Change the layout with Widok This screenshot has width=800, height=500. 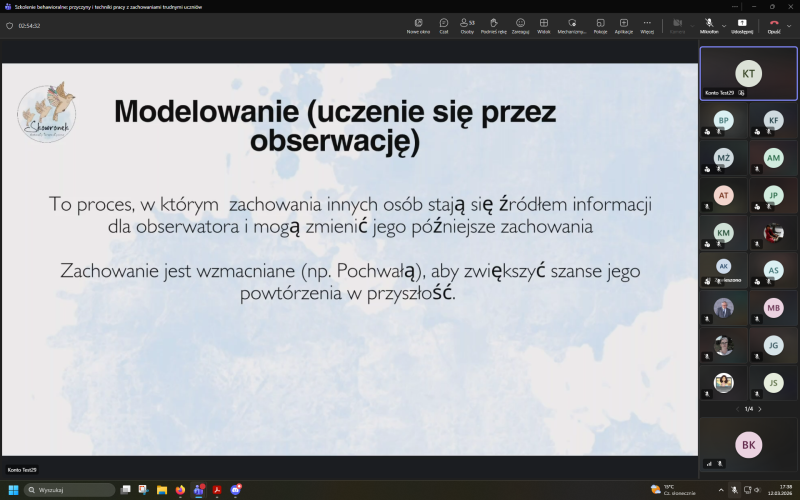[x=544, y=24]
